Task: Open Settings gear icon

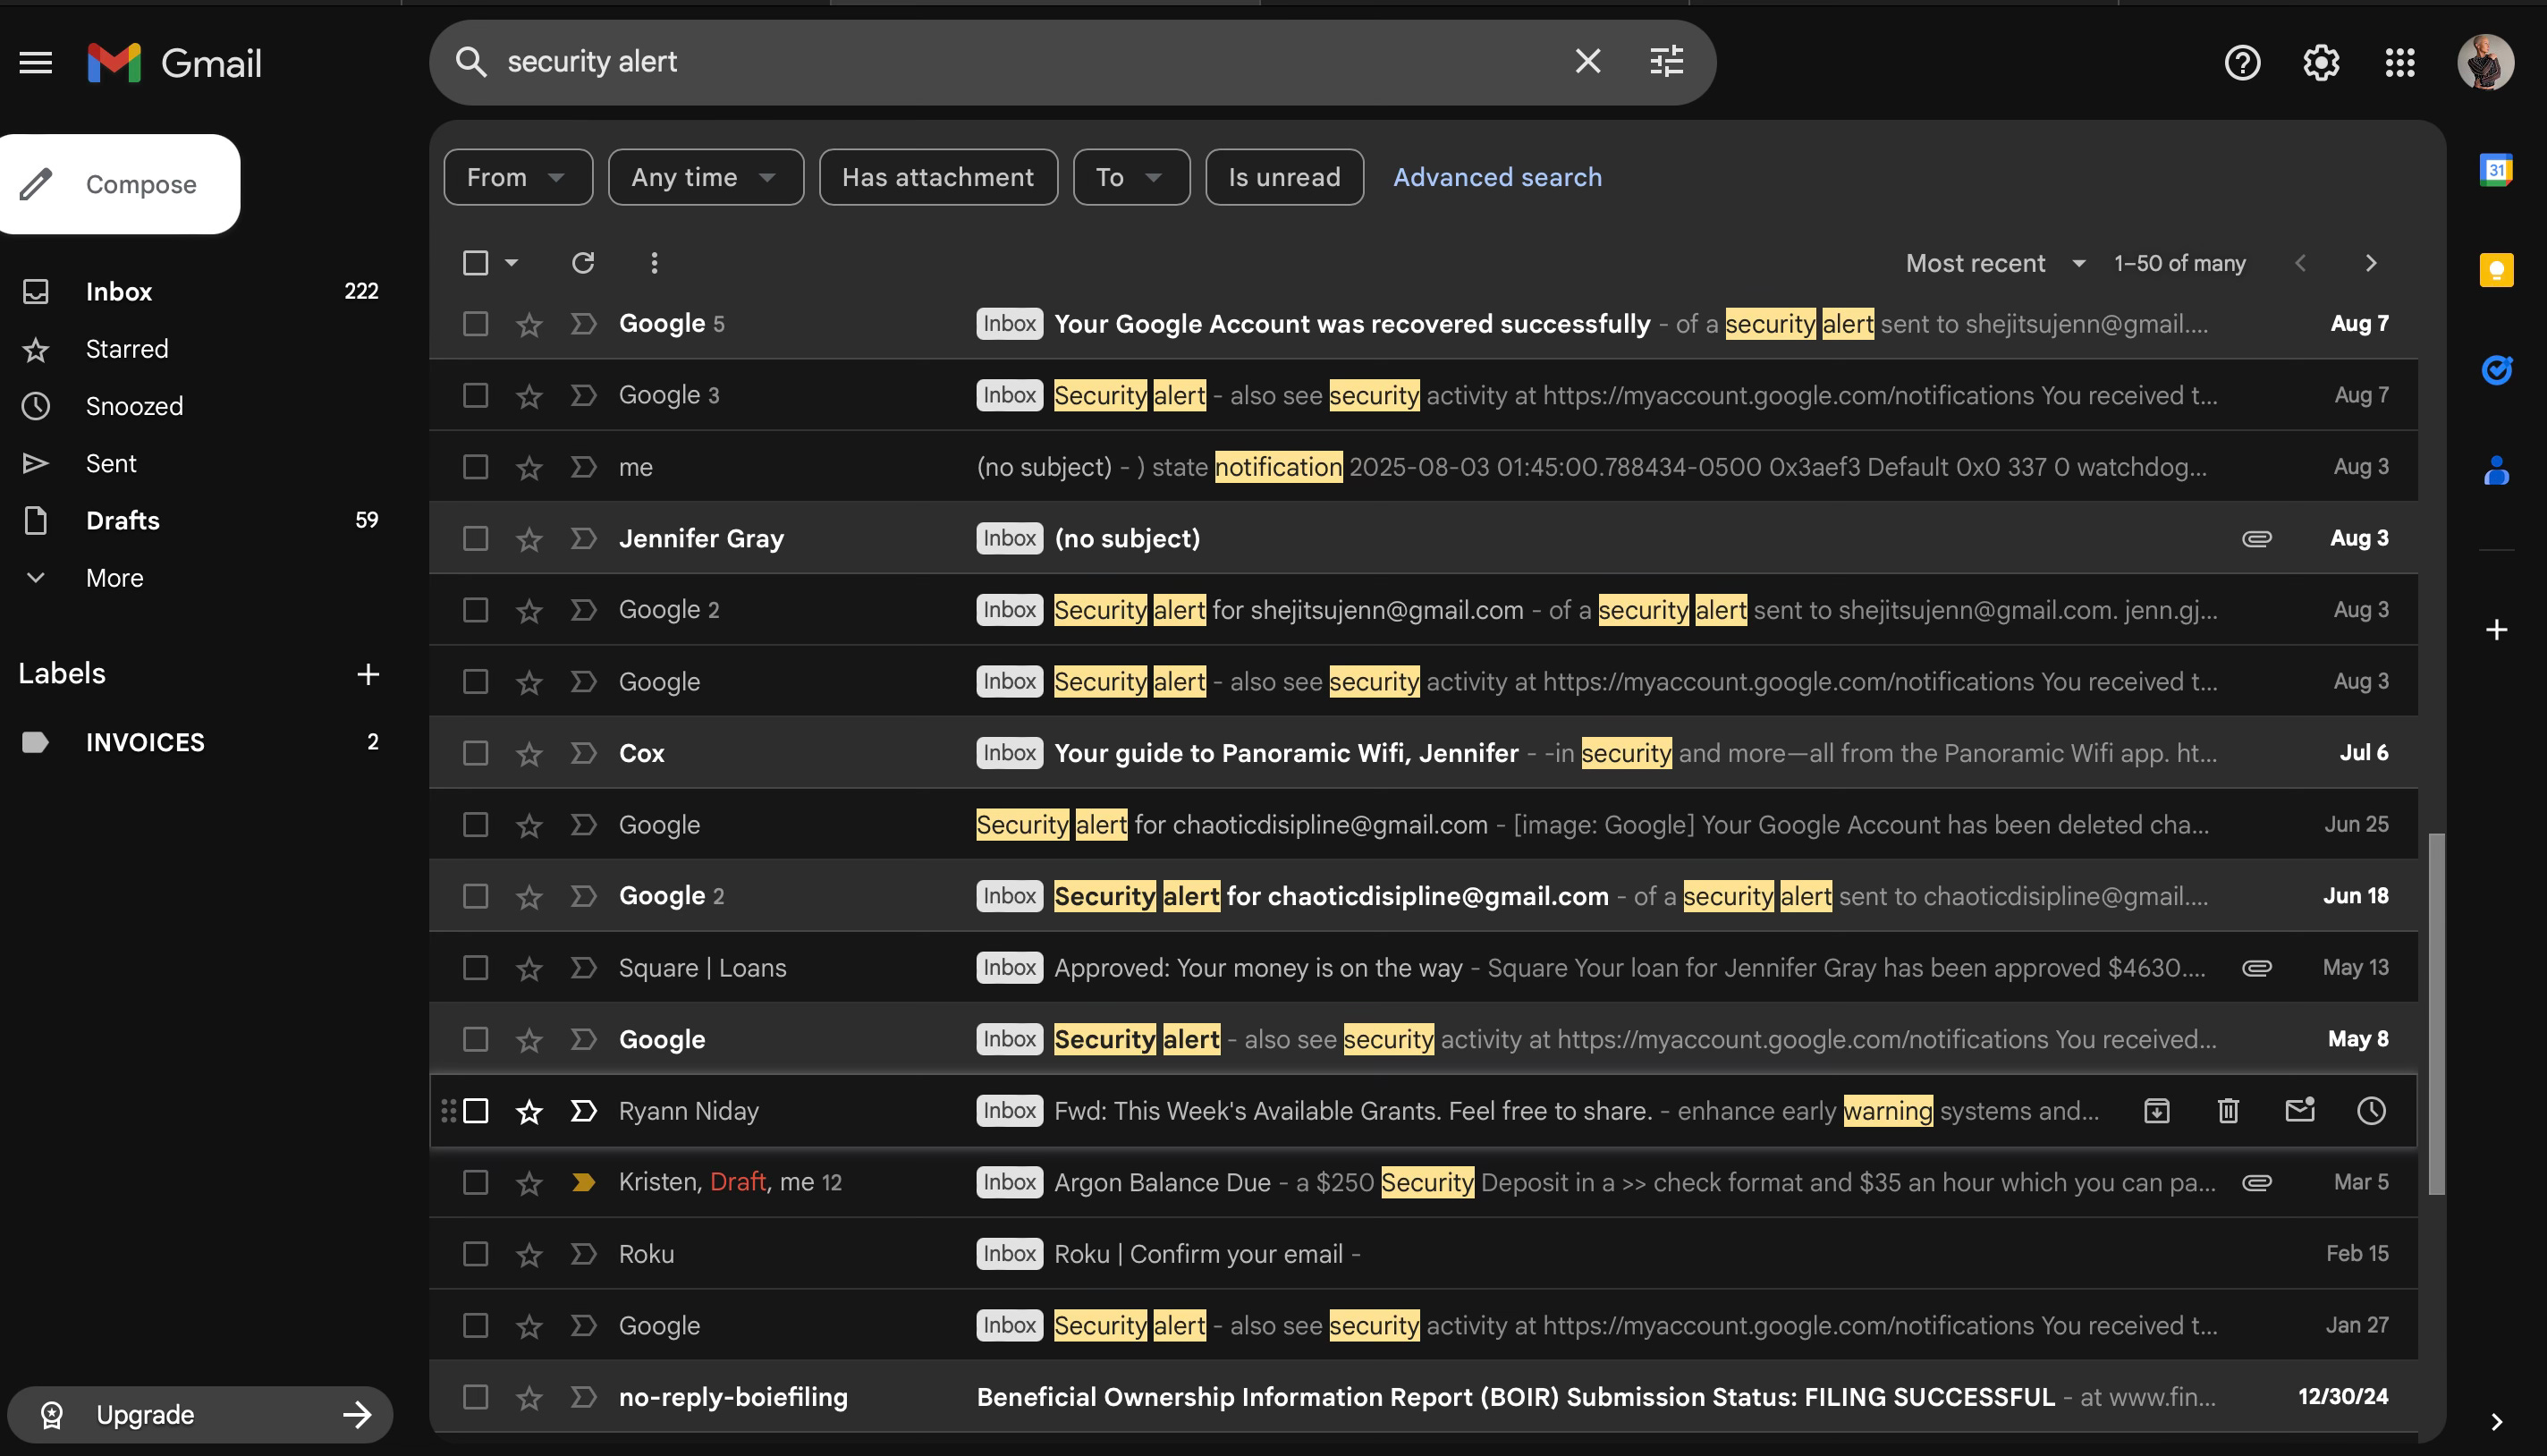Action: (x=2321, y=63)
